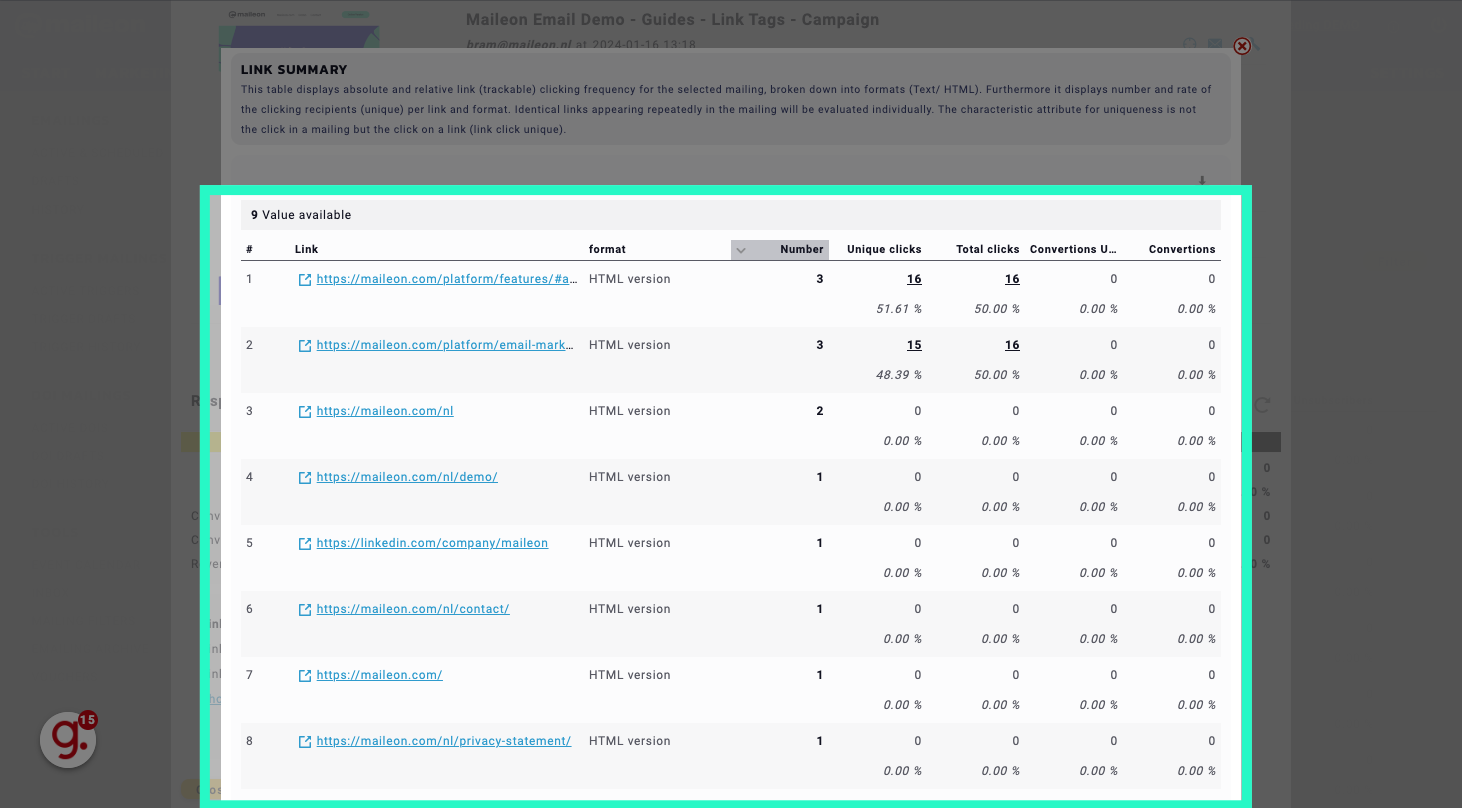Image resolution: width=1462 pixels, height=808 pixels.
Task: Click unique clicks value 15 in row 2
Action: point(914,345)
